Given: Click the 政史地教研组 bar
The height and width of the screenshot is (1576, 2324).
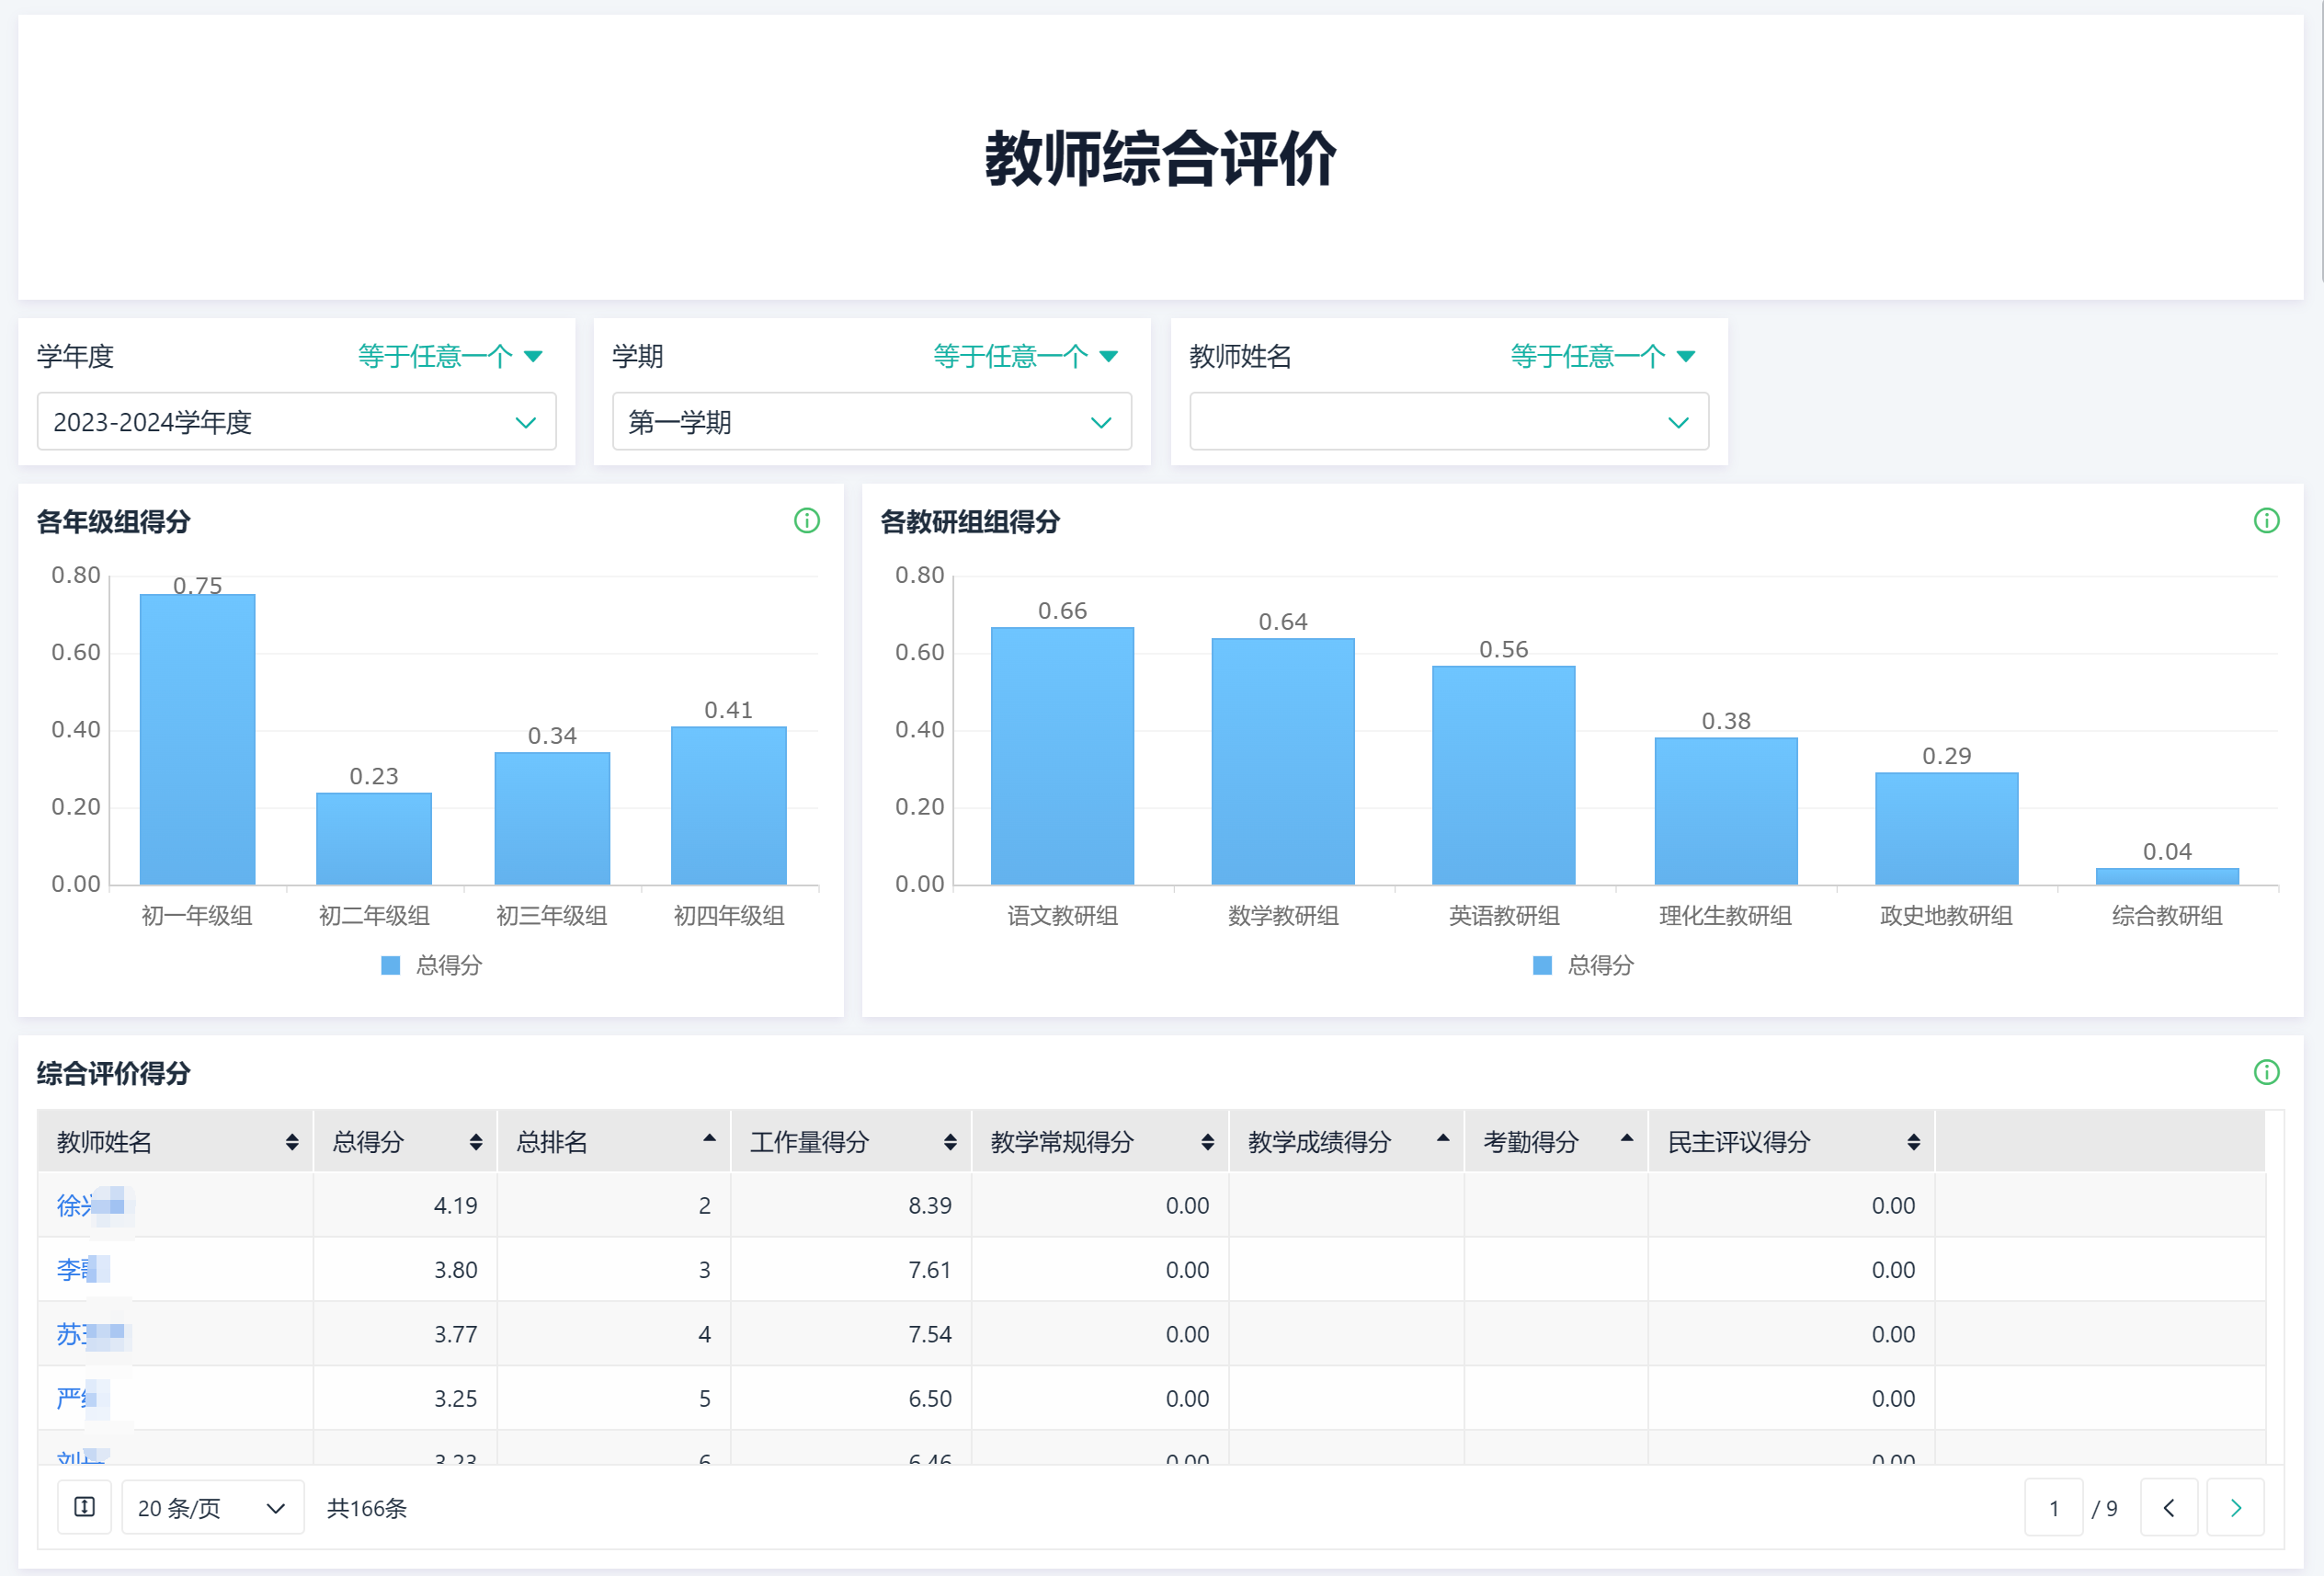Looking at the screenshot, I should [1946, 829].
